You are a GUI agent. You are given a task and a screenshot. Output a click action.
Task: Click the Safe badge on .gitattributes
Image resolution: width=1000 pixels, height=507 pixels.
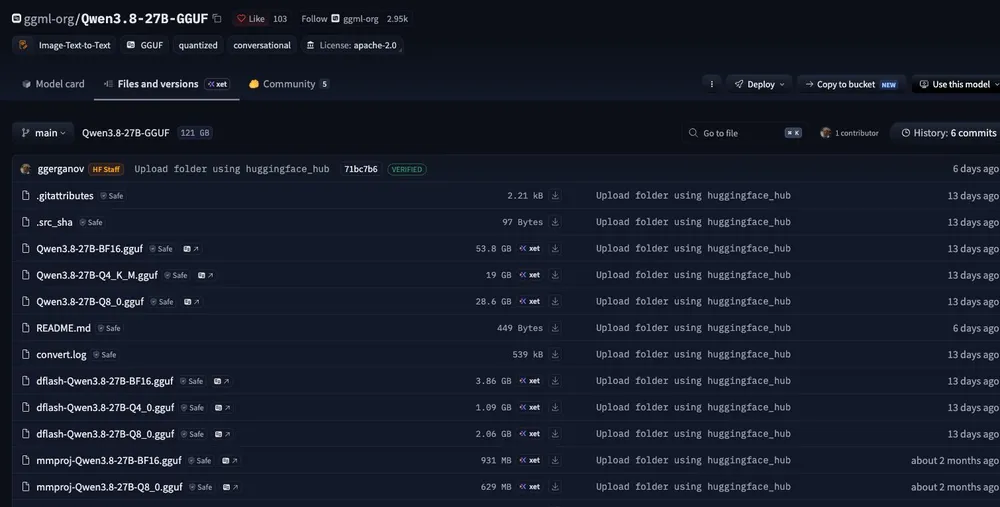pyautogui.click(x=112, y=196)
